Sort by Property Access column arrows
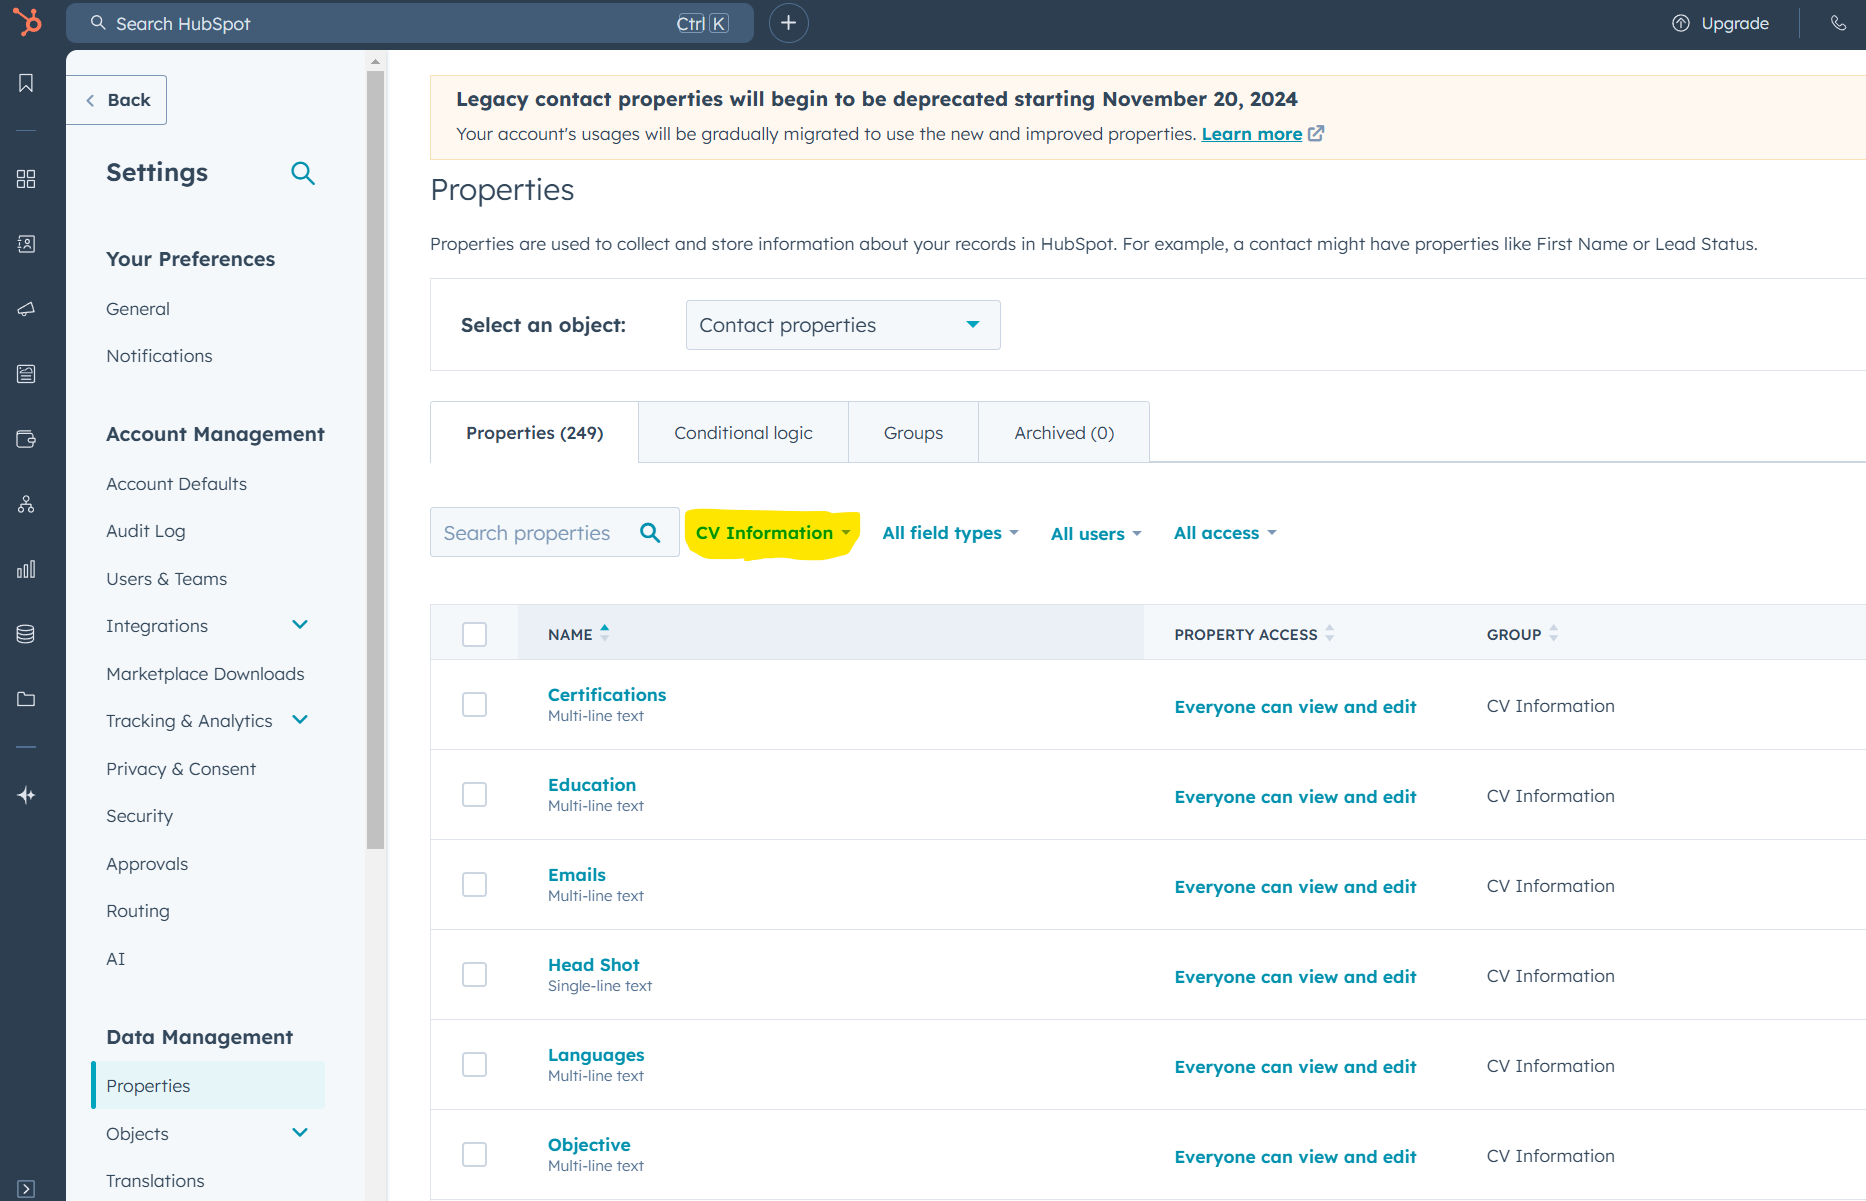The image size is (1866, 1201). click(1329, 633)
